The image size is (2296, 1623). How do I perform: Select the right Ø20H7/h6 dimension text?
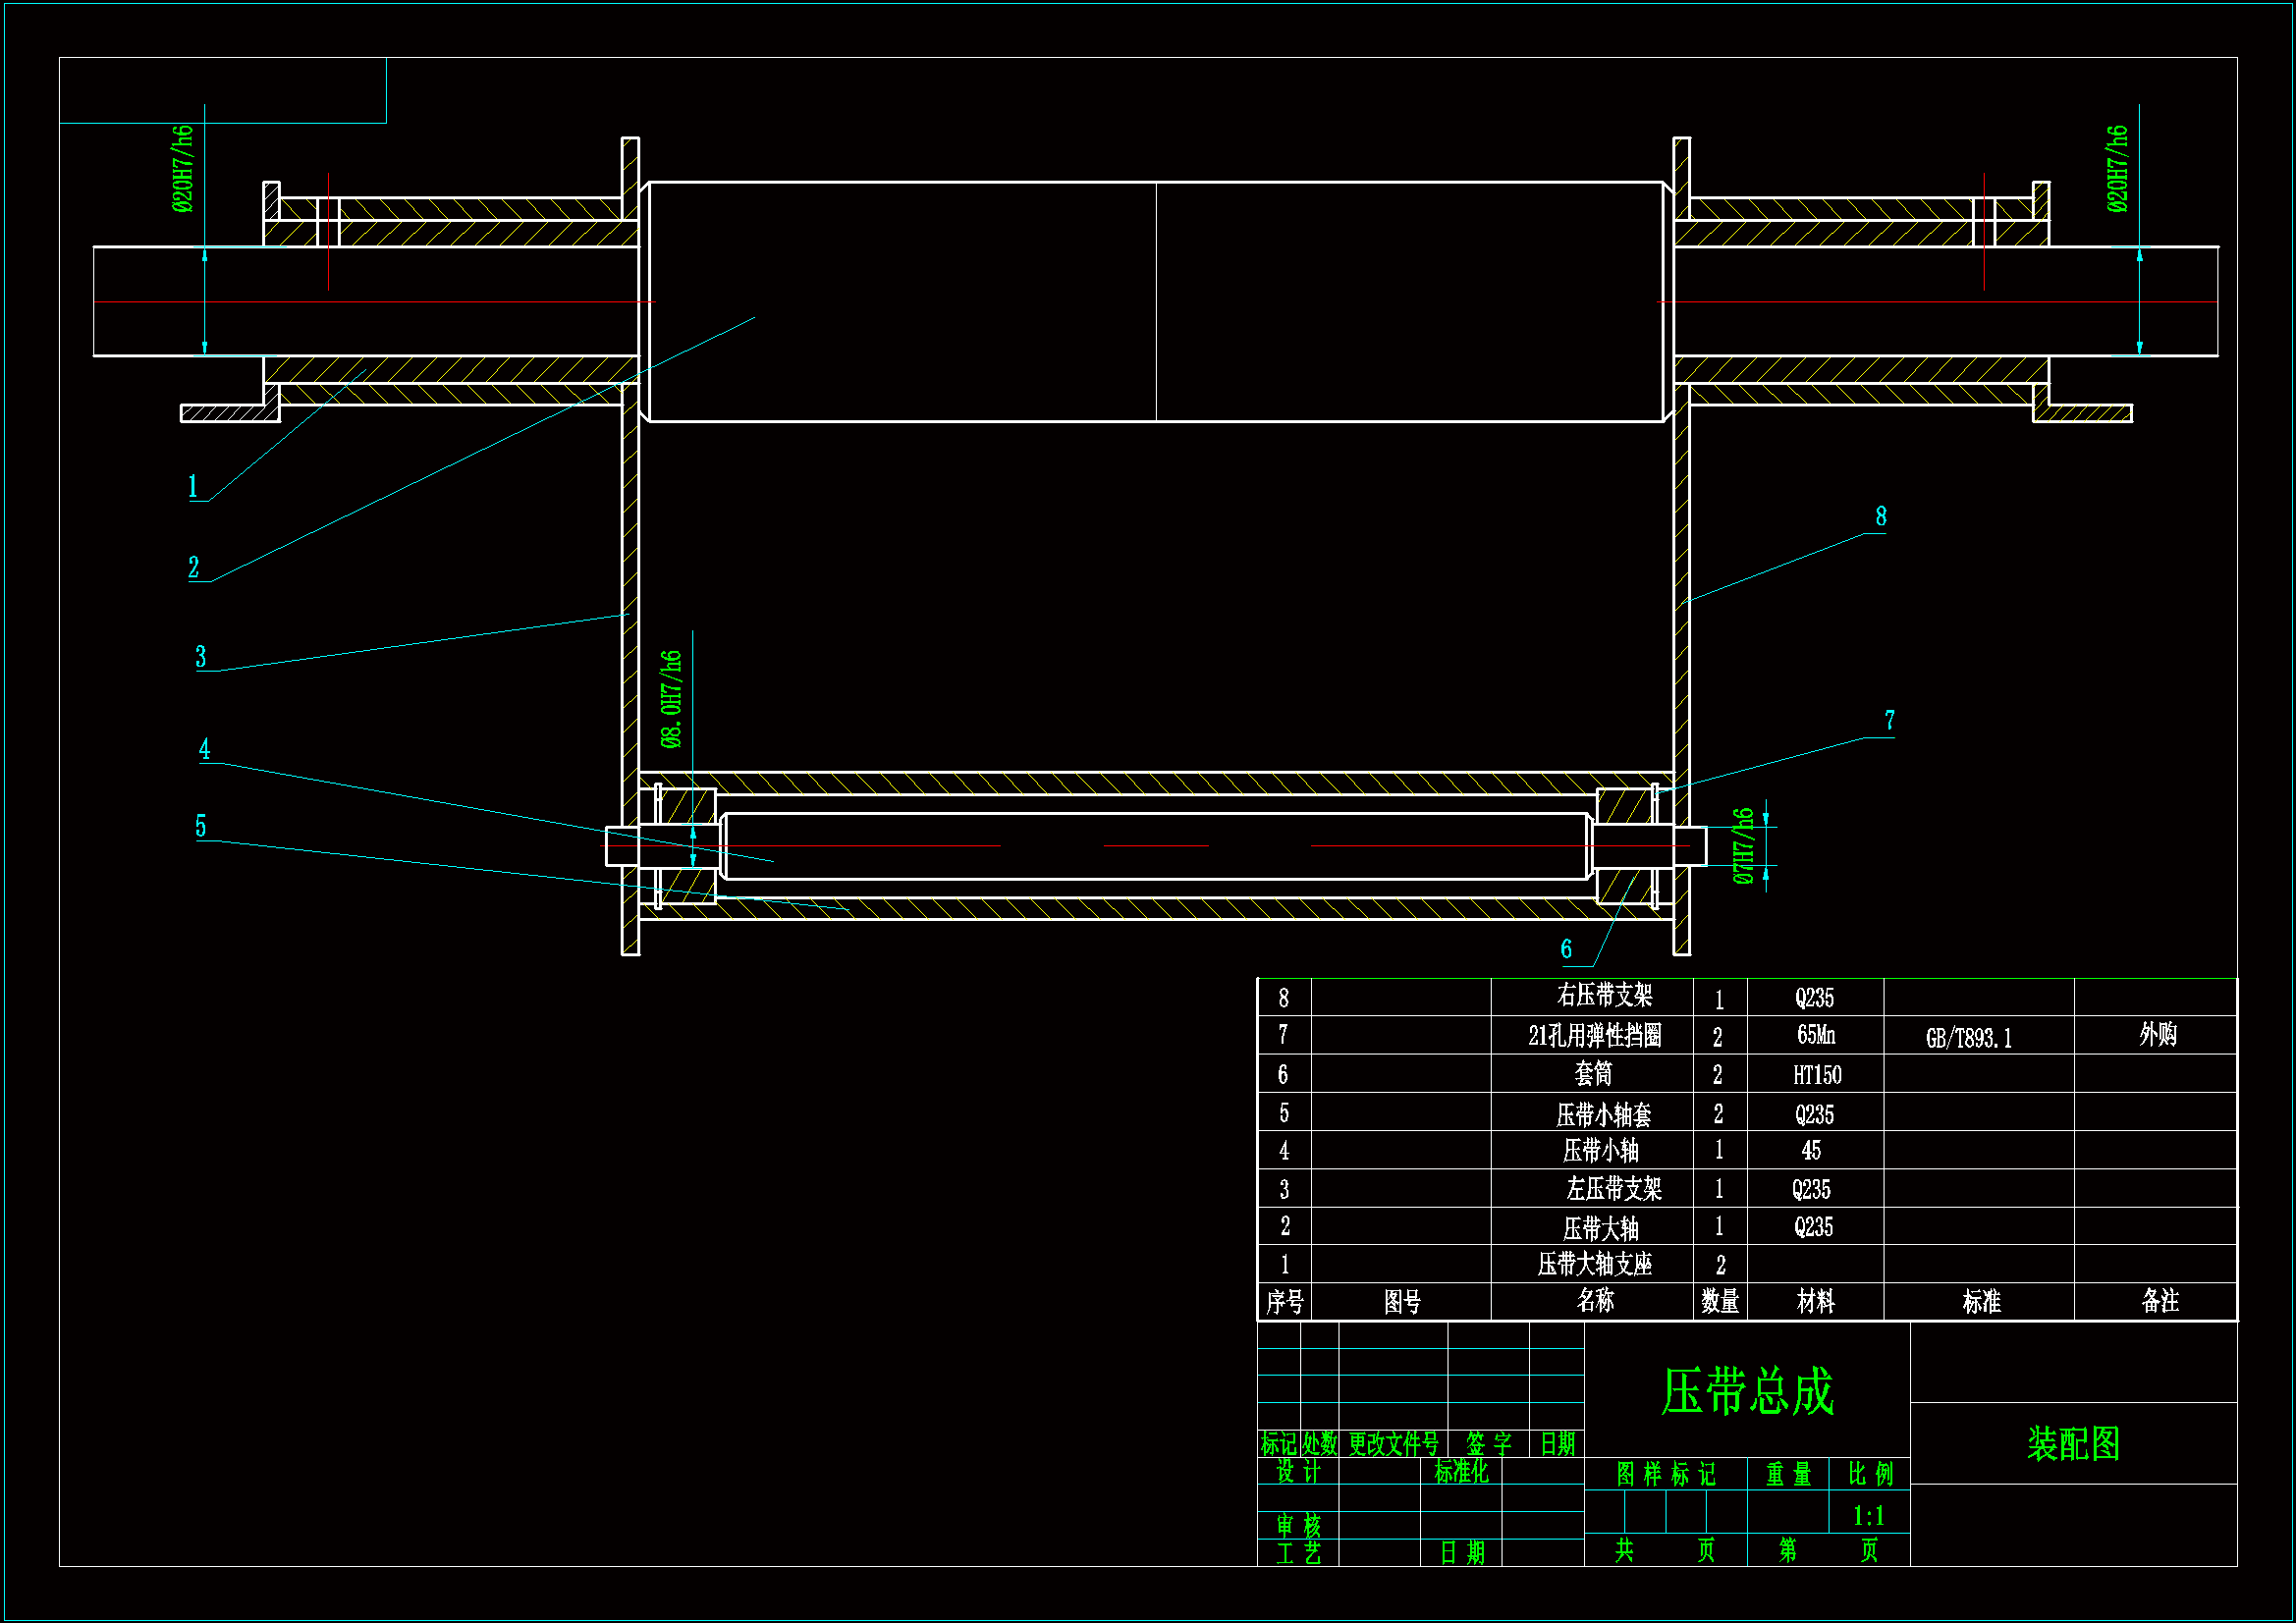click(x=2117, y=169)
